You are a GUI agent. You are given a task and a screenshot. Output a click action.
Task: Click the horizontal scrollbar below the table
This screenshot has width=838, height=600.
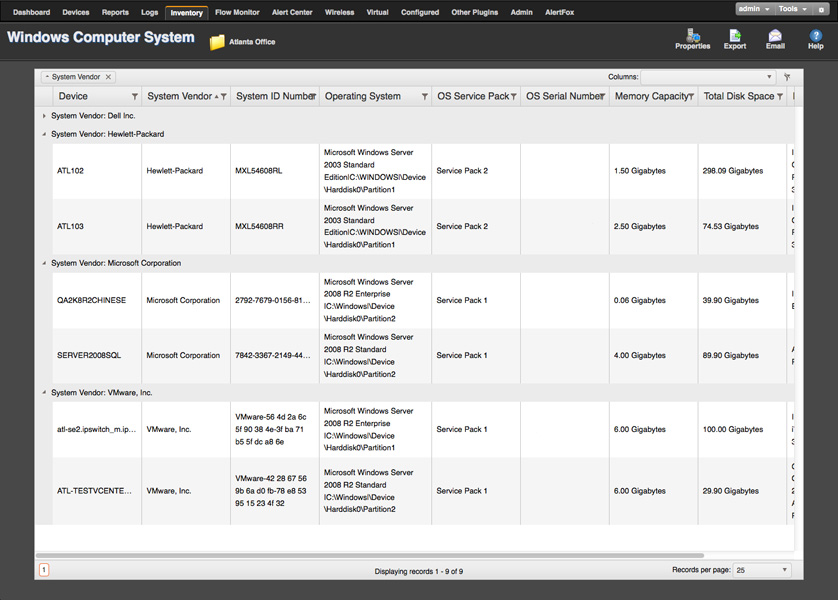370,555
